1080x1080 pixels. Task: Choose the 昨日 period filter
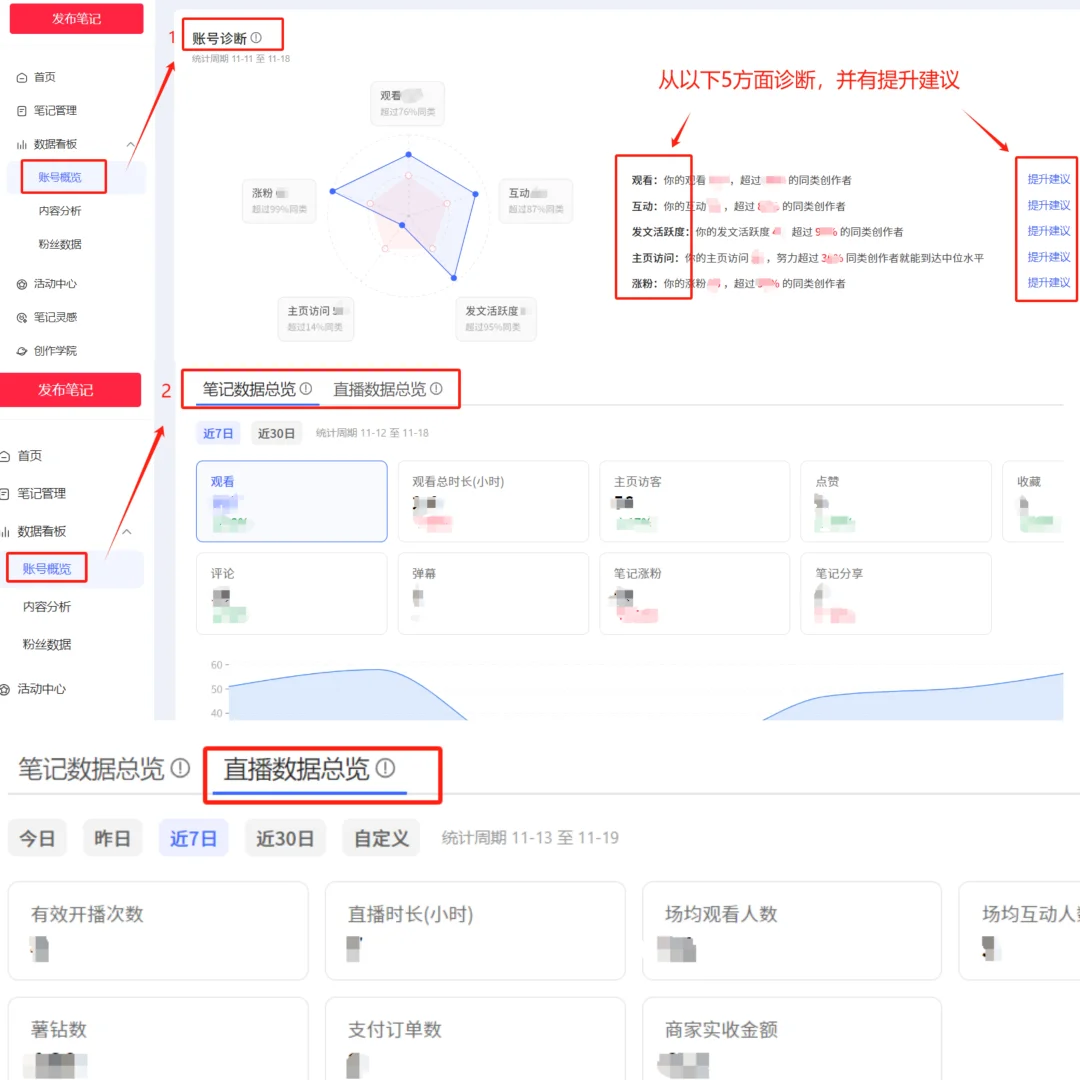pyautogui.click(x=112, y=838)
